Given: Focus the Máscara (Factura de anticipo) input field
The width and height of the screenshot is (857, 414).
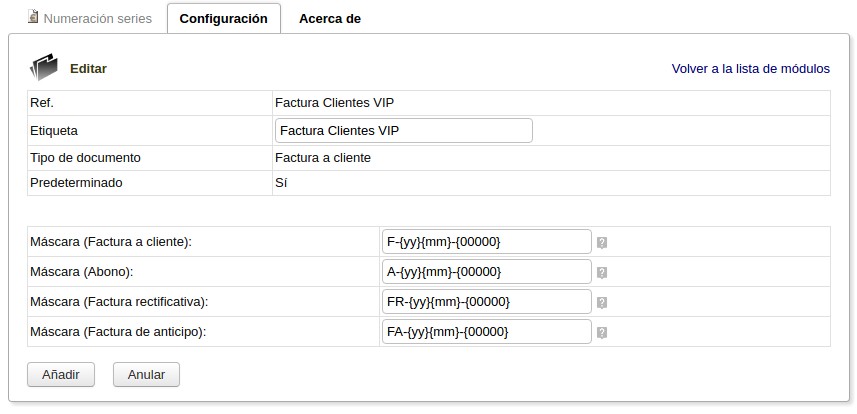Looking at the screenshot, I should (x=486, y=332).
